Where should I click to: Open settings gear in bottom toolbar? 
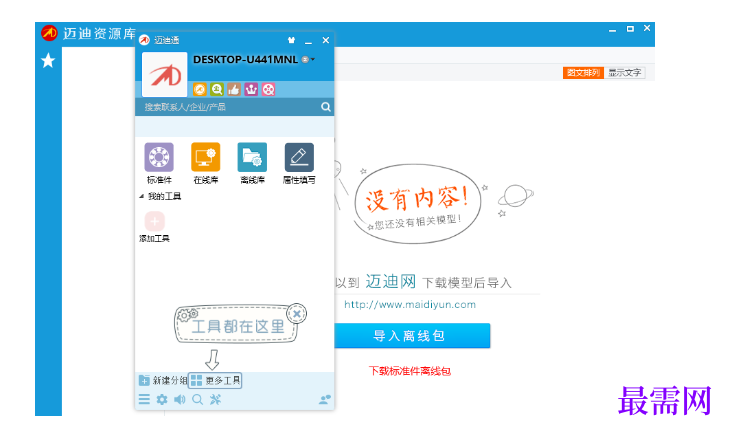(x=162, y=399)
